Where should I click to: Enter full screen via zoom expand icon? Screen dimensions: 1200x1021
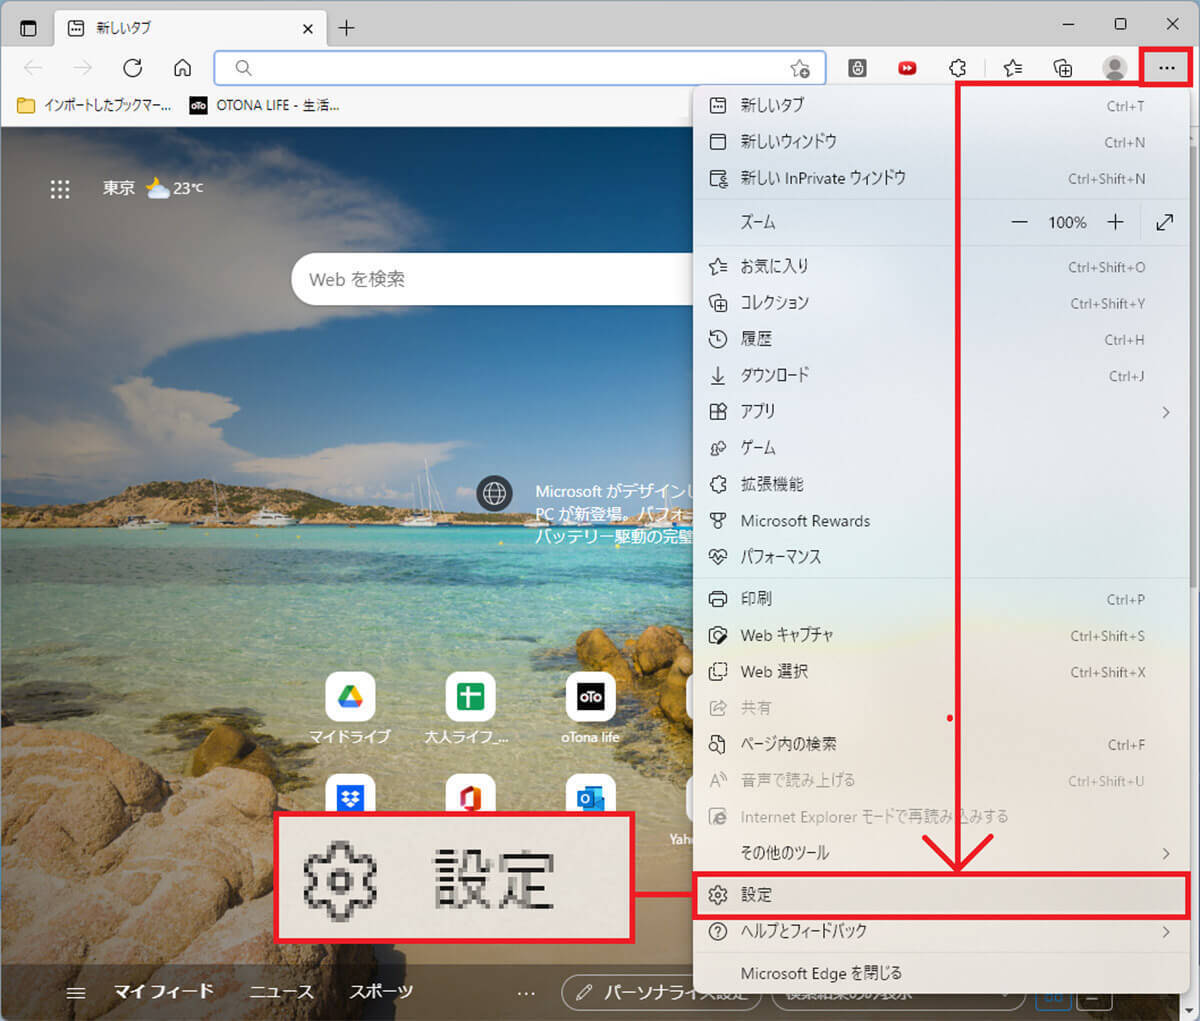click(1164, 222)
